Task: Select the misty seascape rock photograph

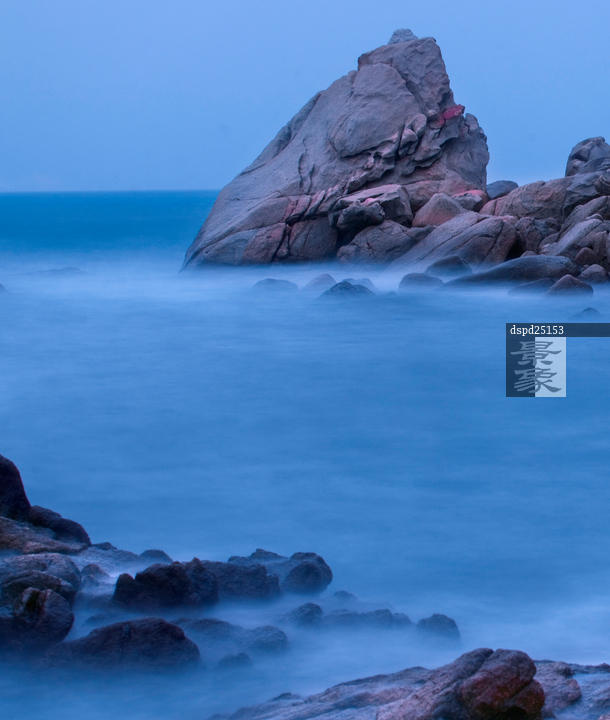Action: click(305, 360)
